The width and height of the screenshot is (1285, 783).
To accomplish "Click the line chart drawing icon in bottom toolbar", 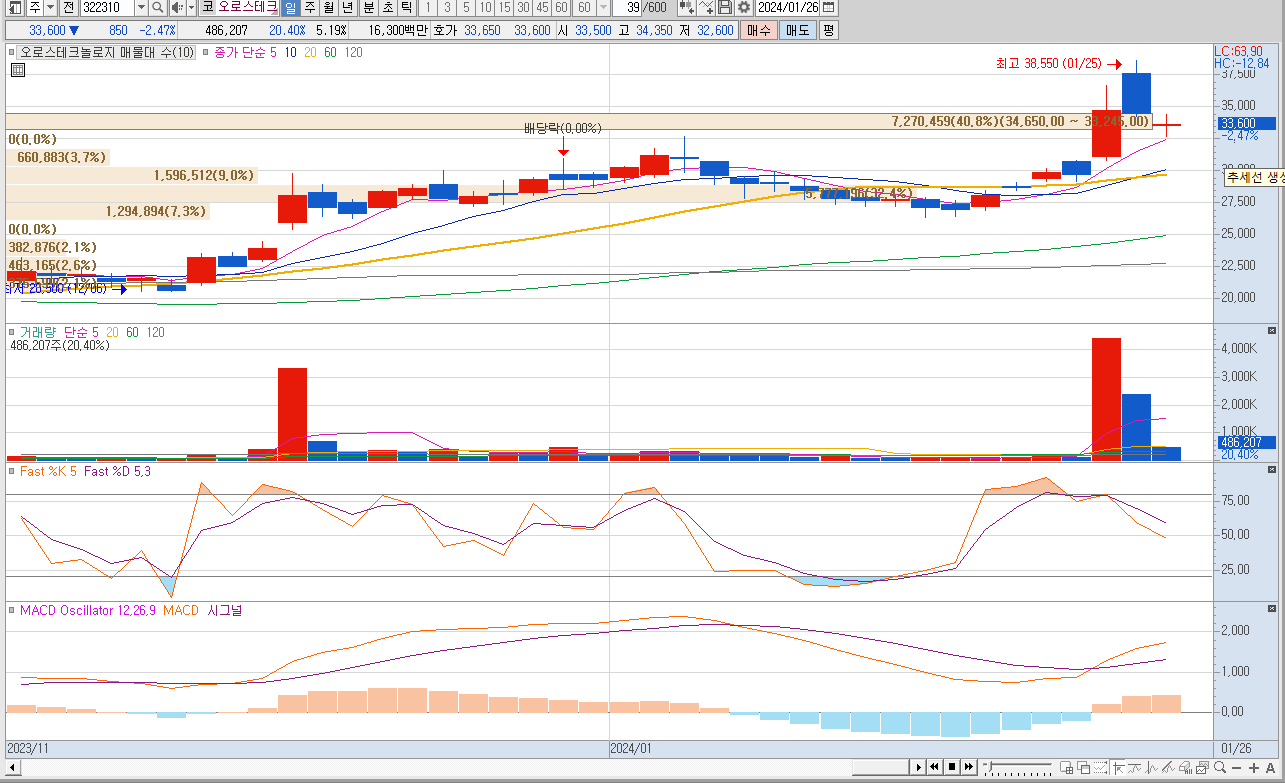I will pyautogui.click(x=1152, y=768).
